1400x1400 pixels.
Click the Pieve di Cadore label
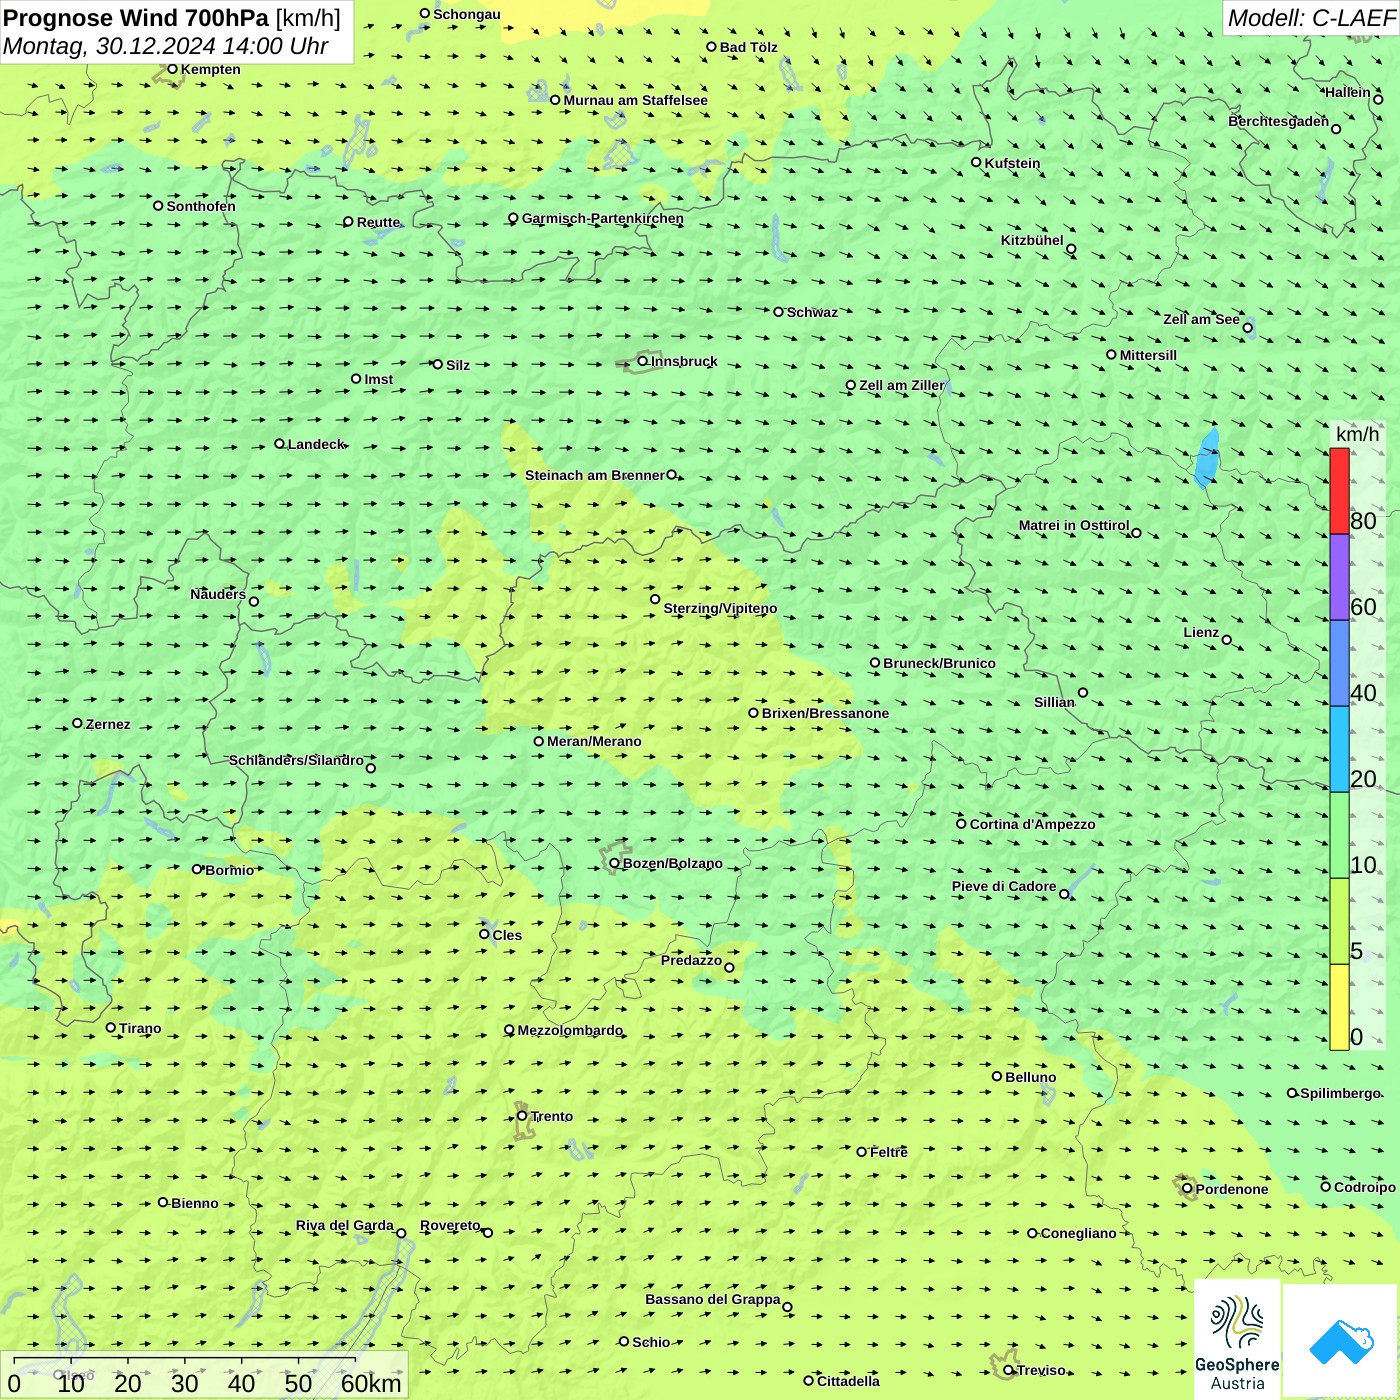click(x=1003, y=886)
